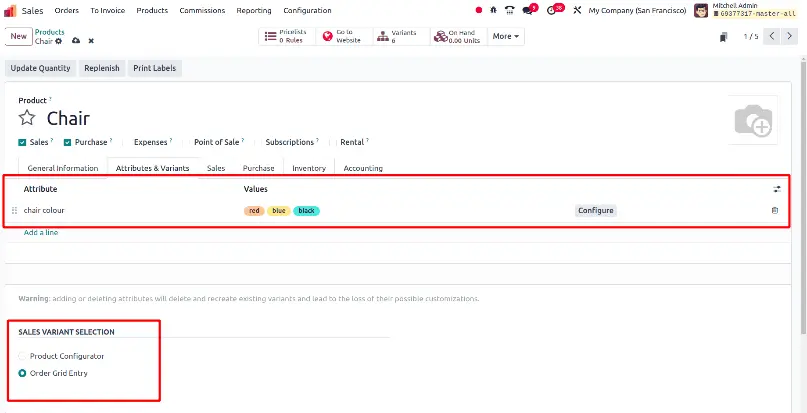
Task: Click the 1 / 5 record pager counter
Action: pyautogui.click(x=750, y=37)
